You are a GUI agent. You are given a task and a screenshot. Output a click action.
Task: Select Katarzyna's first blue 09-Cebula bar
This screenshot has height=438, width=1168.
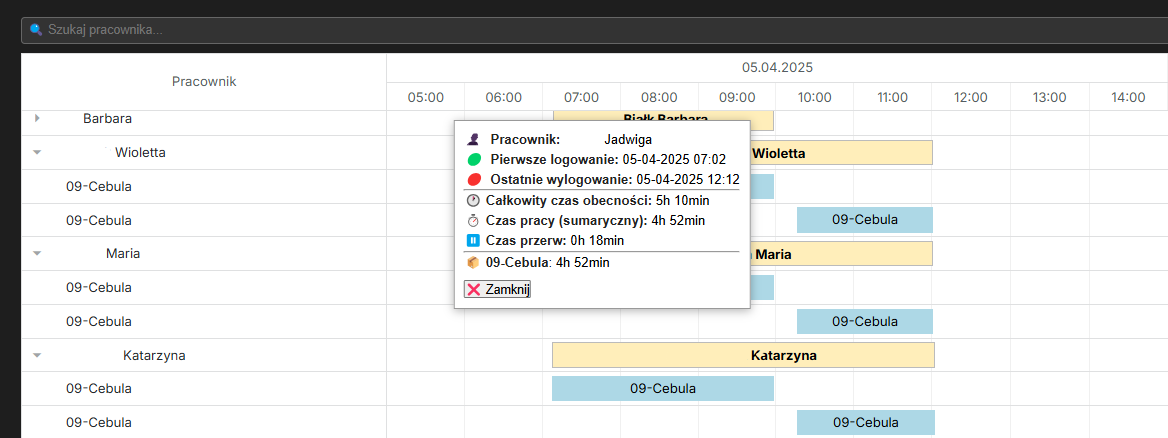pyautogui.click(x=662, y=388)
